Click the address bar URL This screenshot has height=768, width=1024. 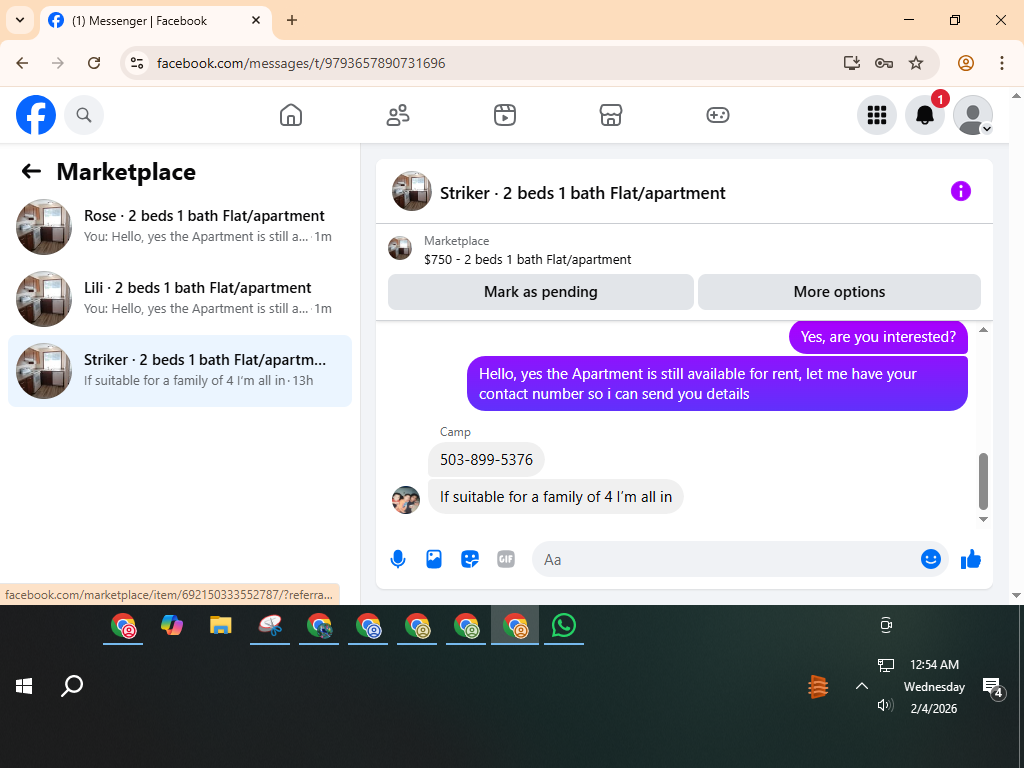click(x=301, y=63)
